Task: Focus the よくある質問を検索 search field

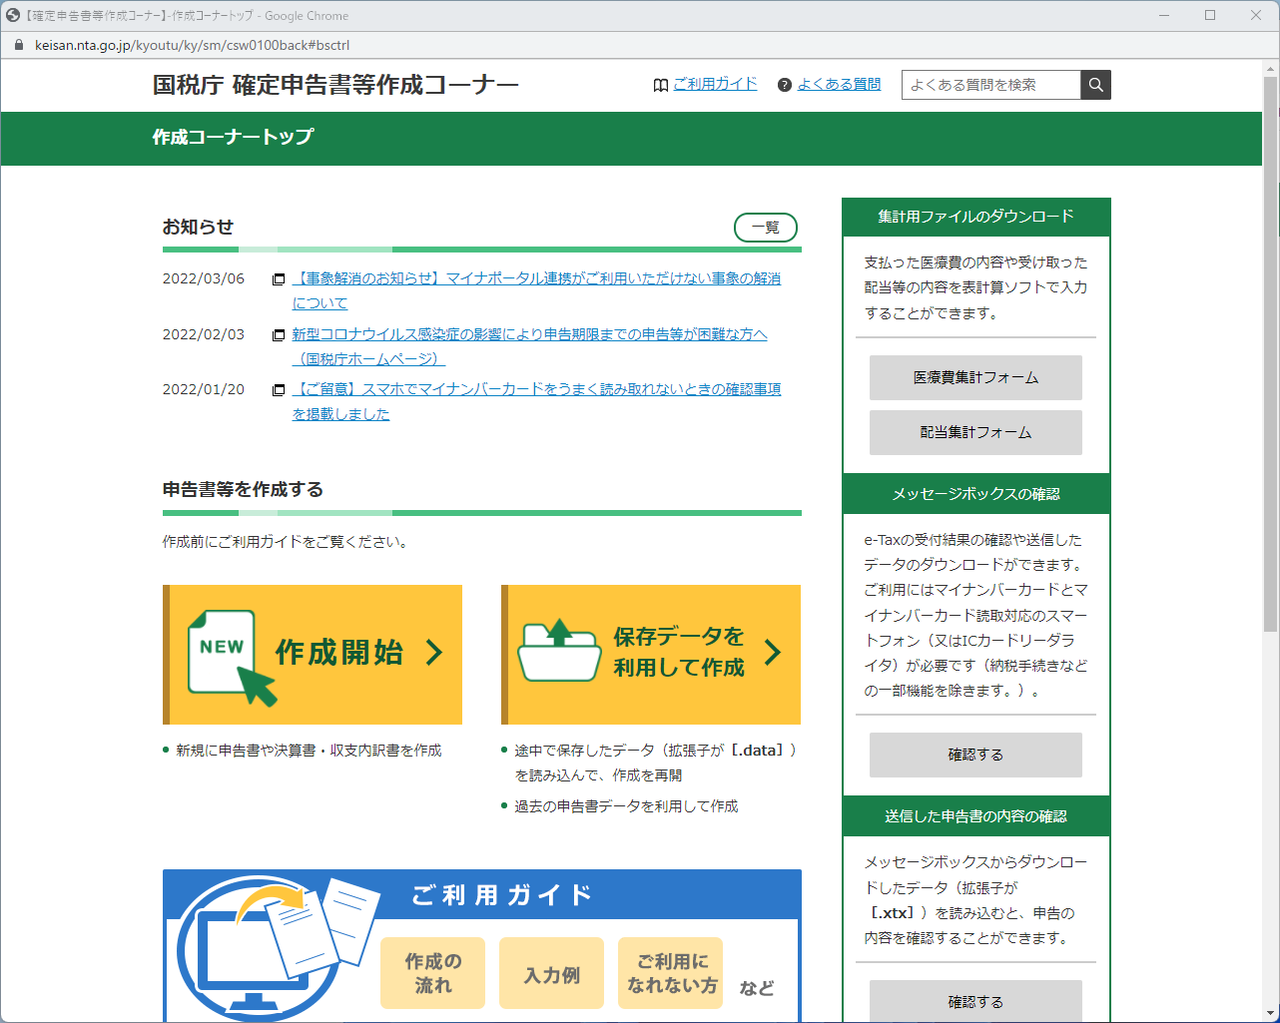Action: click(991, 85)
